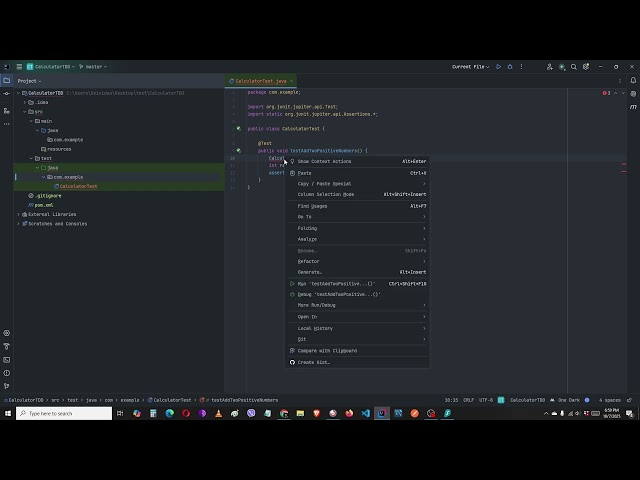The image size is (640, 480).
Task: Open Code With Me icon
Action: coord(549,67)
